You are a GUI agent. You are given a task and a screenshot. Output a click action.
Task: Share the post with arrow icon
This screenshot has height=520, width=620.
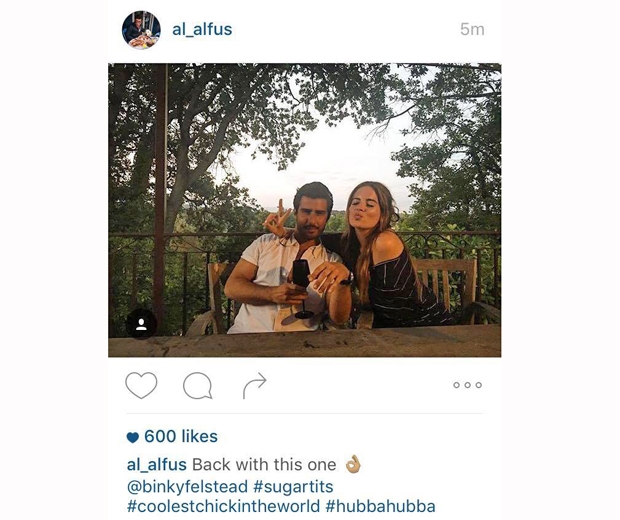pyautogui.click(x=254, y=385)
